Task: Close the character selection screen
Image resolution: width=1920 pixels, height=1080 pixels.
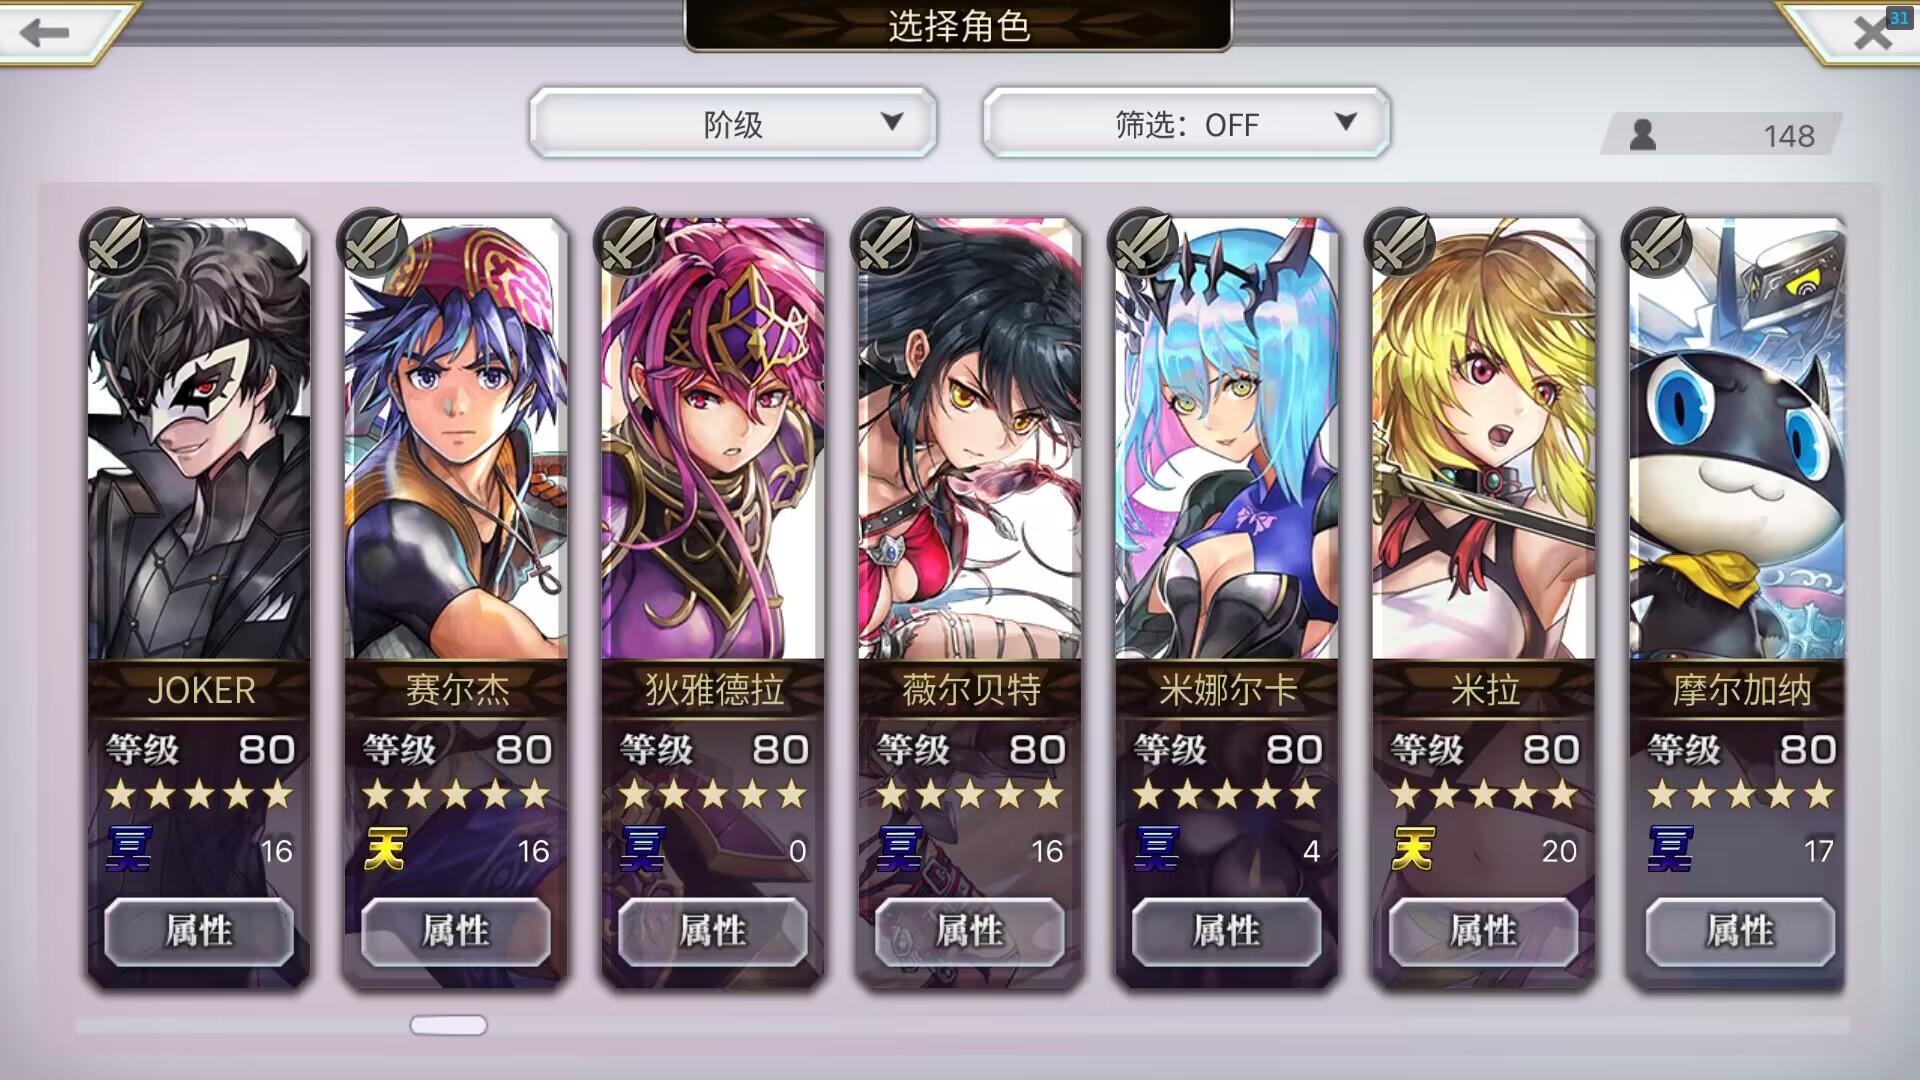Action: coord(1872,33)
